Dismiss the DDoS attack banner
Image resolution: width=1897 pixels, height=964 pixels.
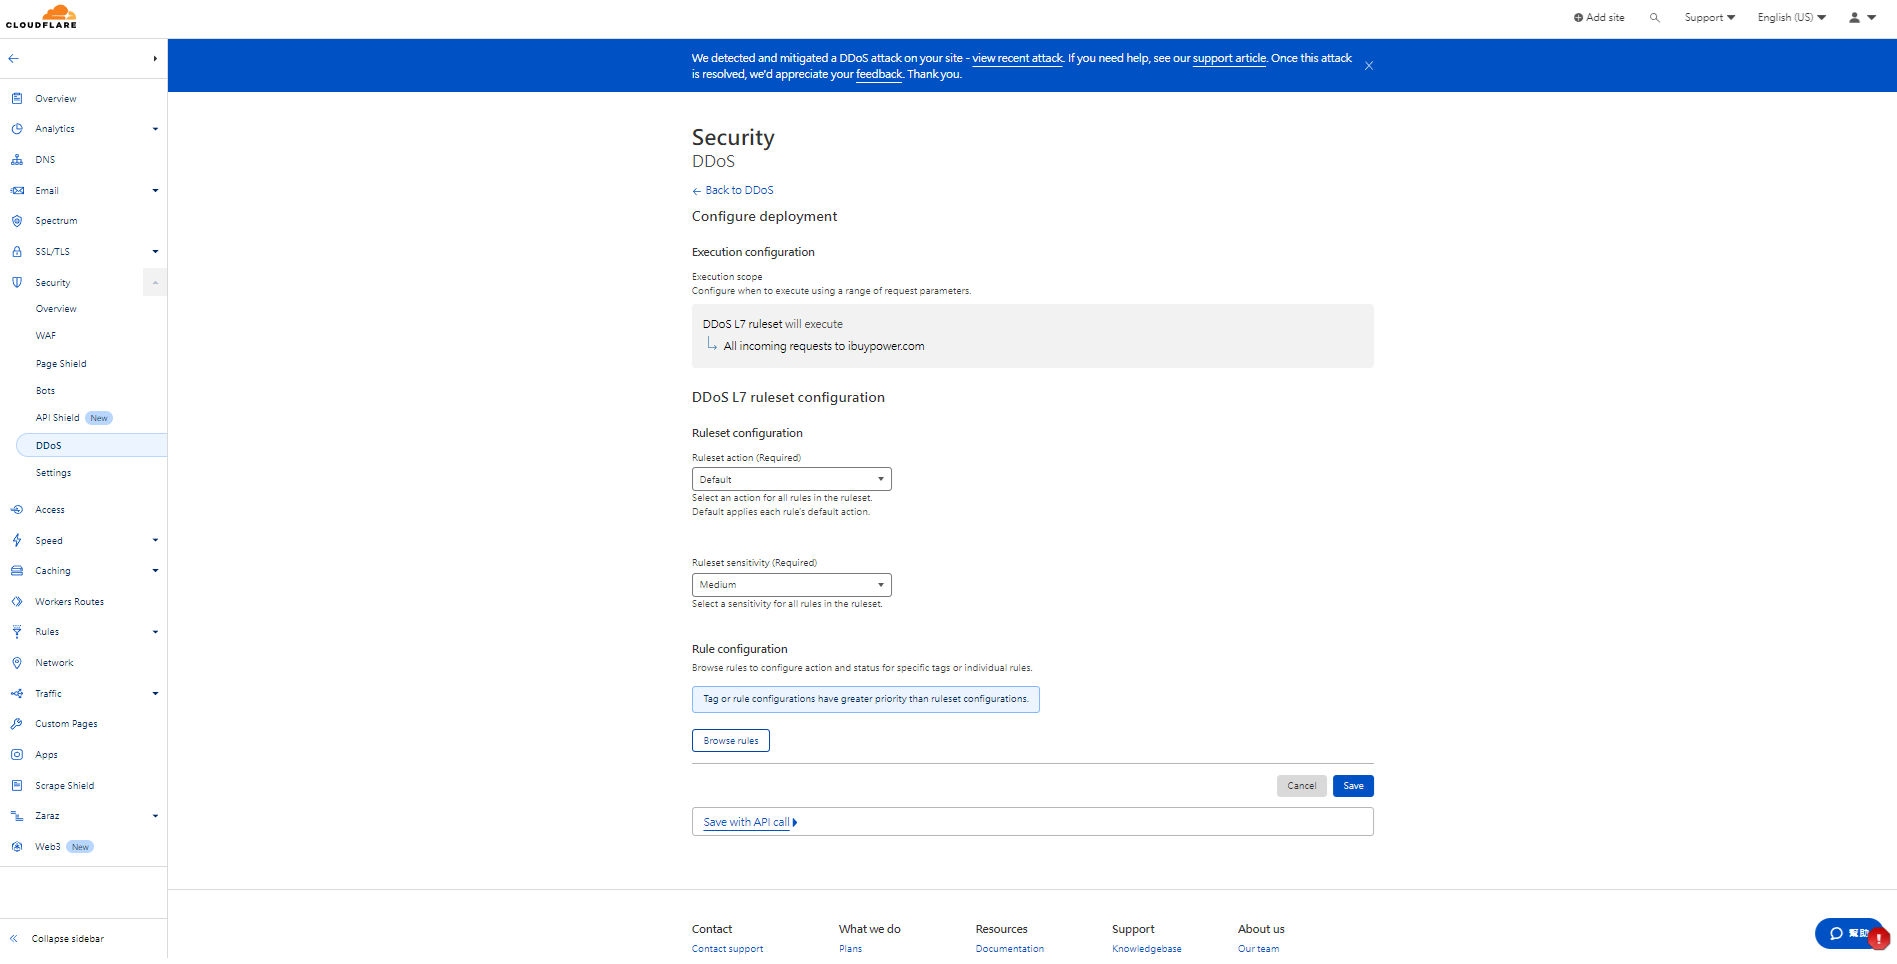point(1369,66)
